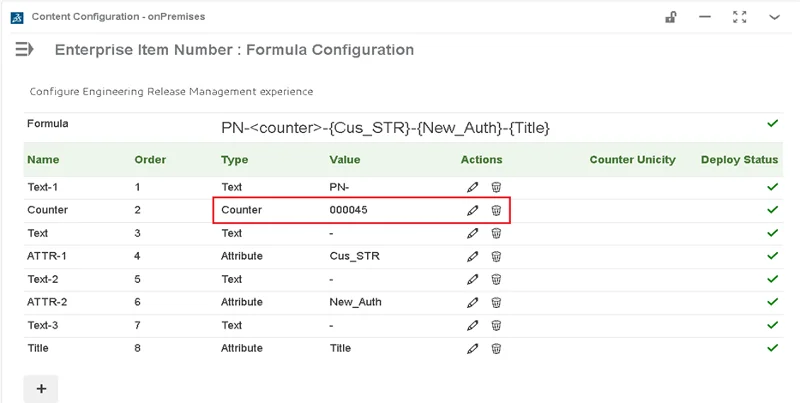Delete the ATTR-2 New_Auth row
This screenshot has height=403, width=800.
496,302
